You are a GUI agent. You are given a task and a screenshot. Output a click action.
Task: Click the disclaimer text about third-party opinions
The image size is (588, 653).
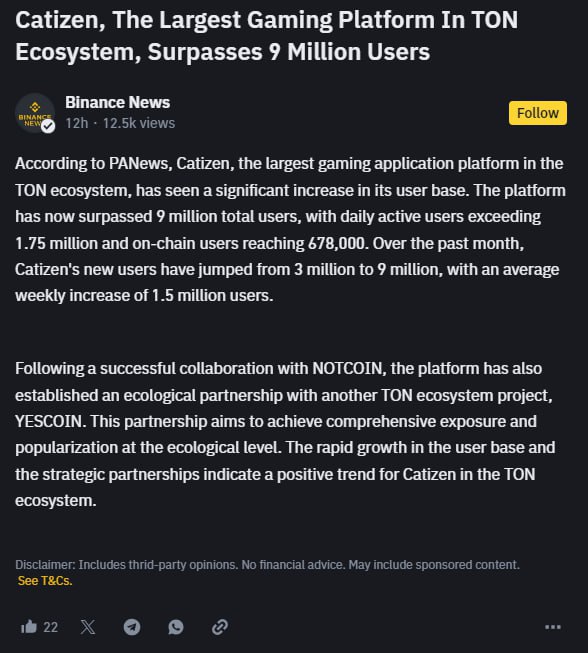(267, 565)
